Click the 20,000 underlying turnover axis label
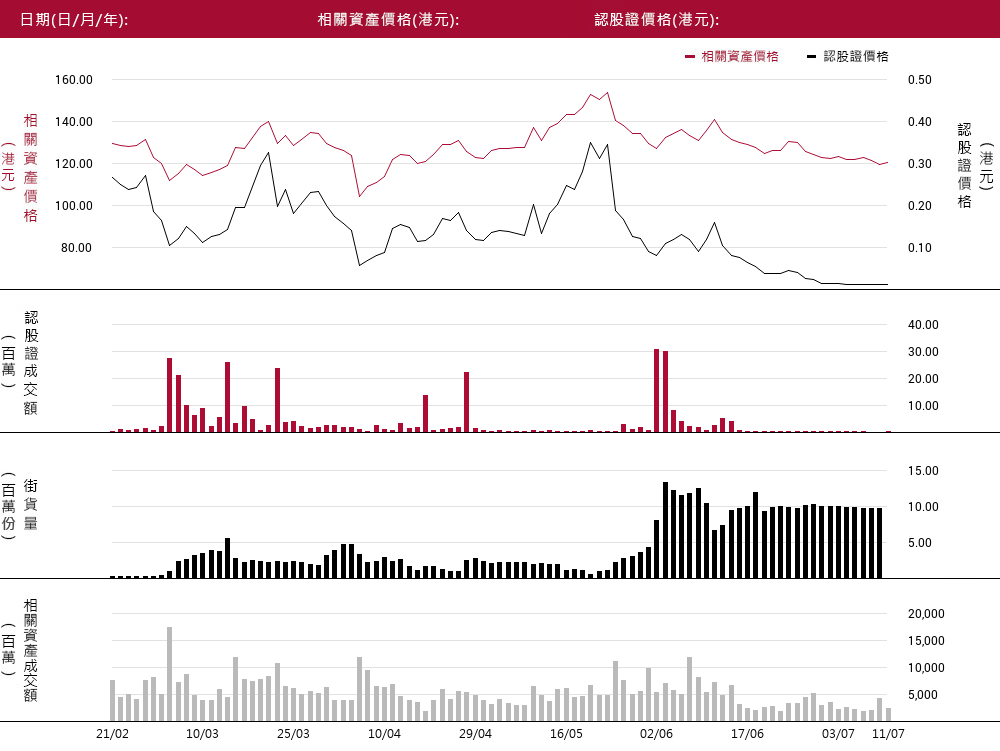The image size is (1000, 751). (x=926, y=614)
